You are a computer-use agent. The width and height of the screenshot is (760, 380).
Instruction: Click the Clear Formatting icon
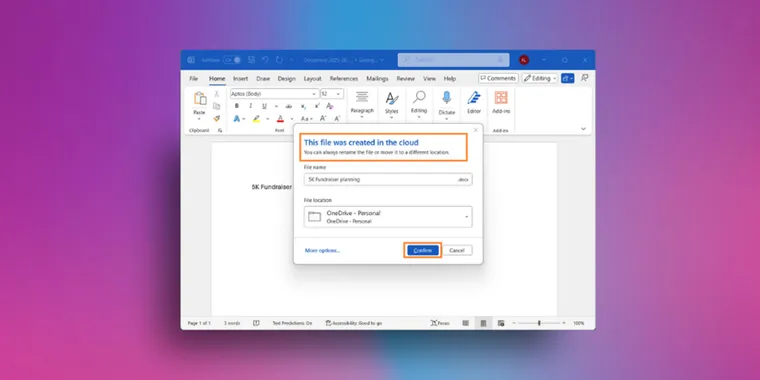pos(330,106)
